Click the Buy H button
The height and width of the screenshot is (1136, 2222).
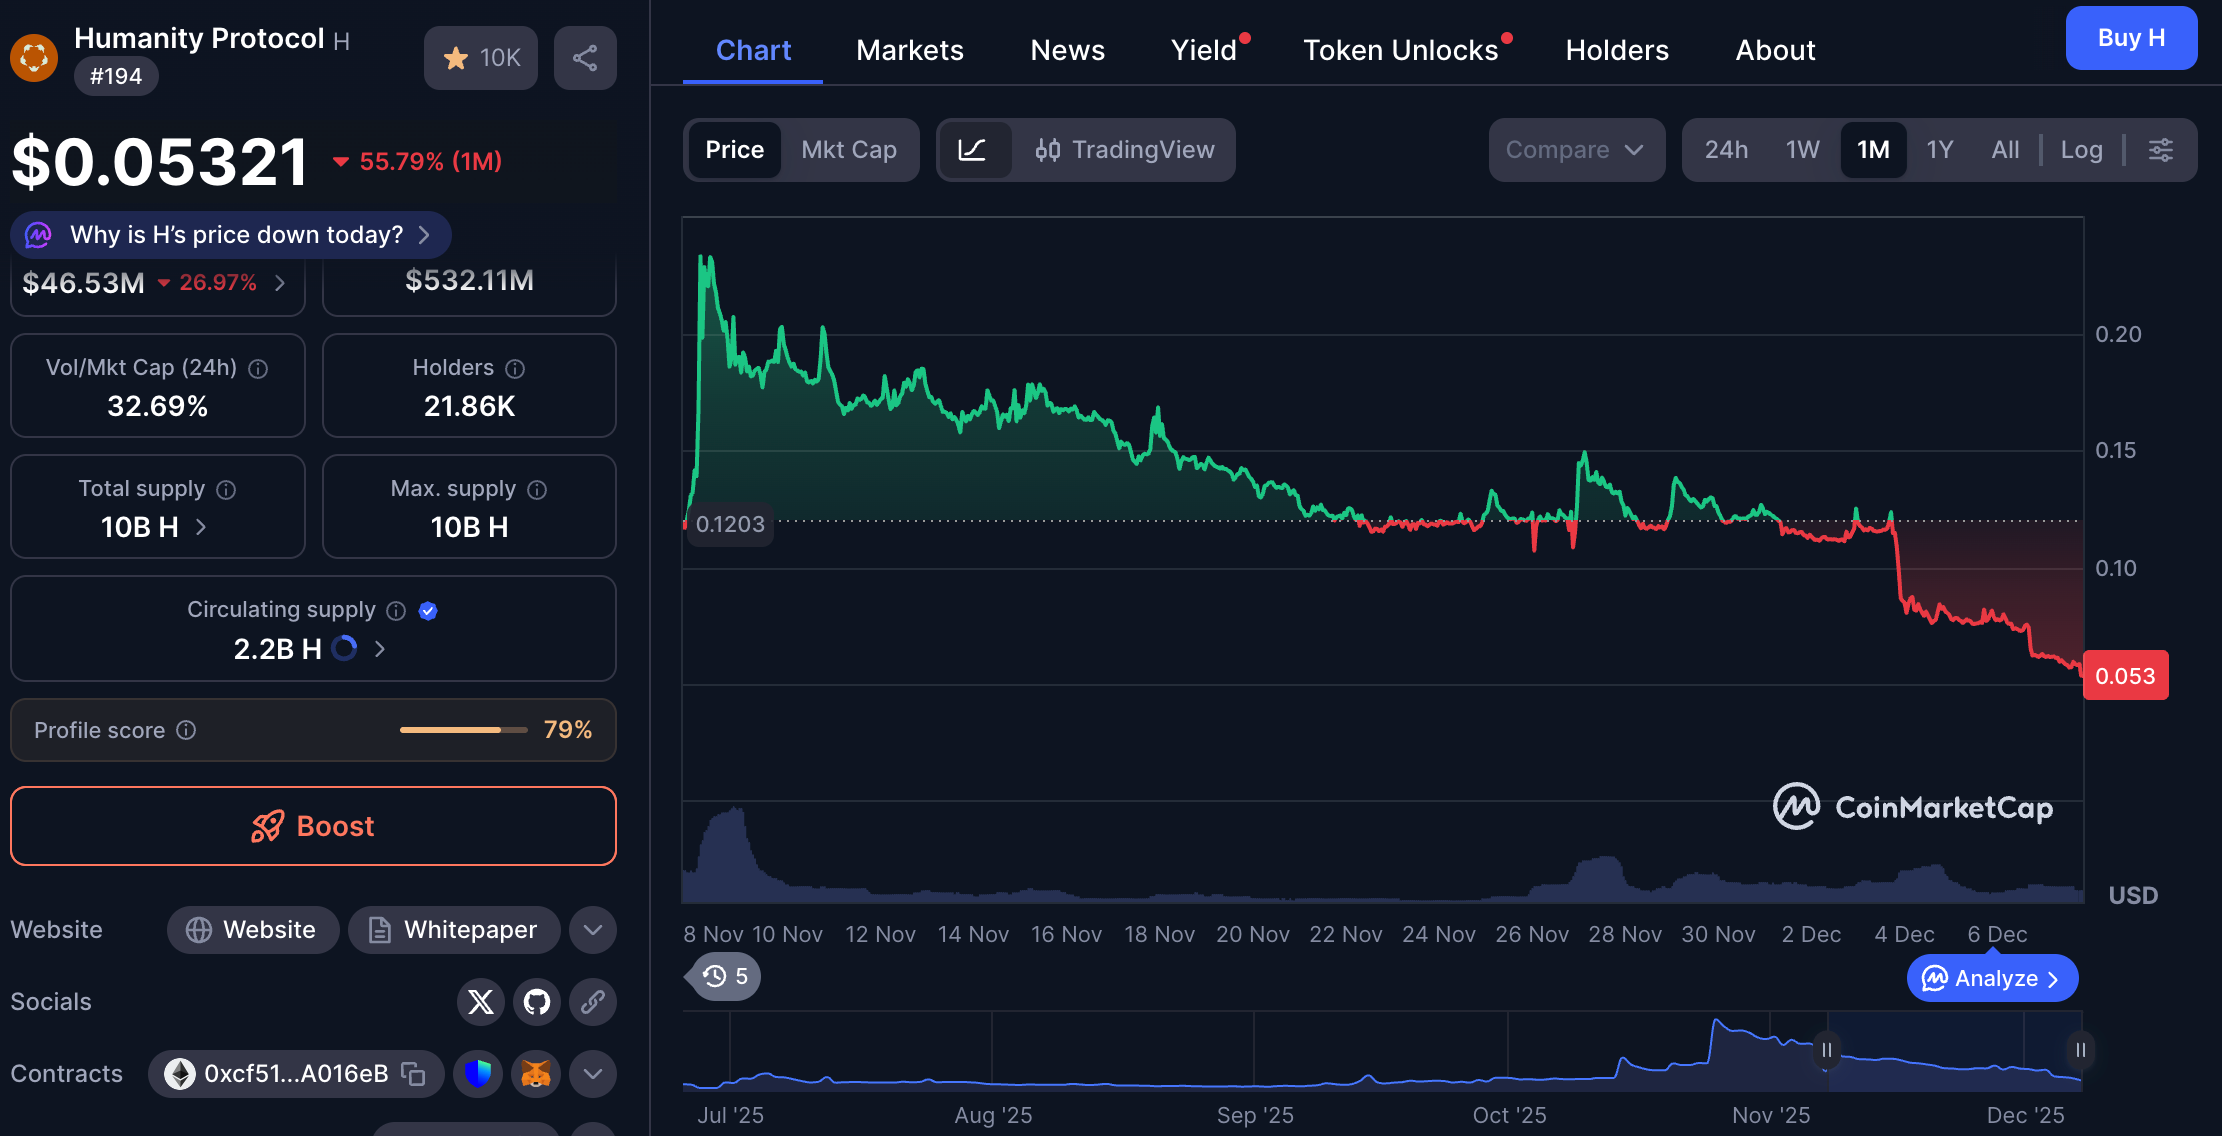coord(2131,38)
